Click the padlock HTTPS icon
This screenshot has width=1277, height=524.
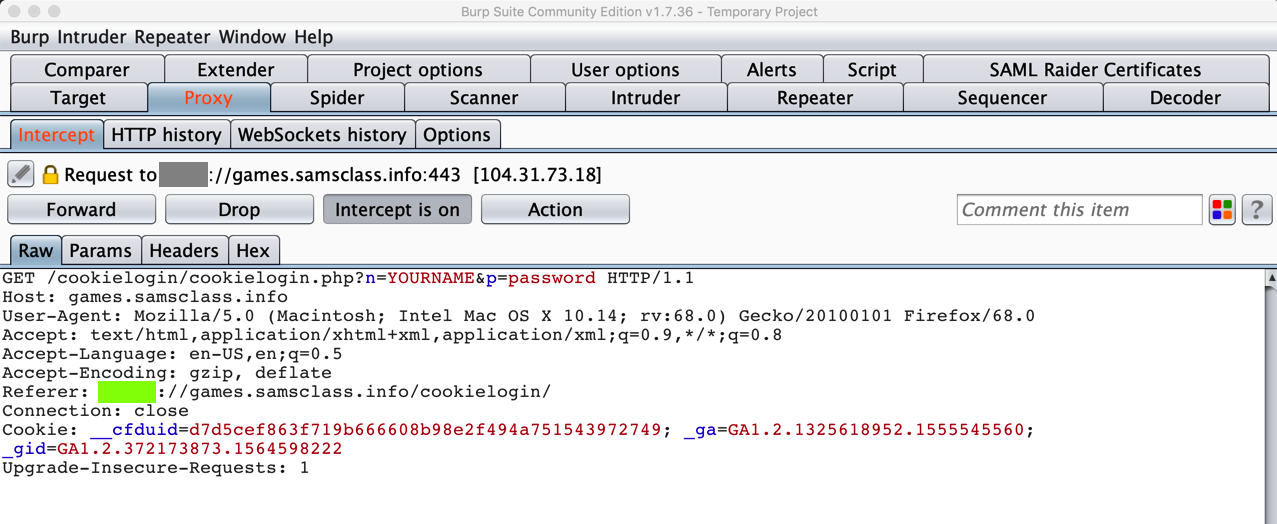tap(50, 174)
